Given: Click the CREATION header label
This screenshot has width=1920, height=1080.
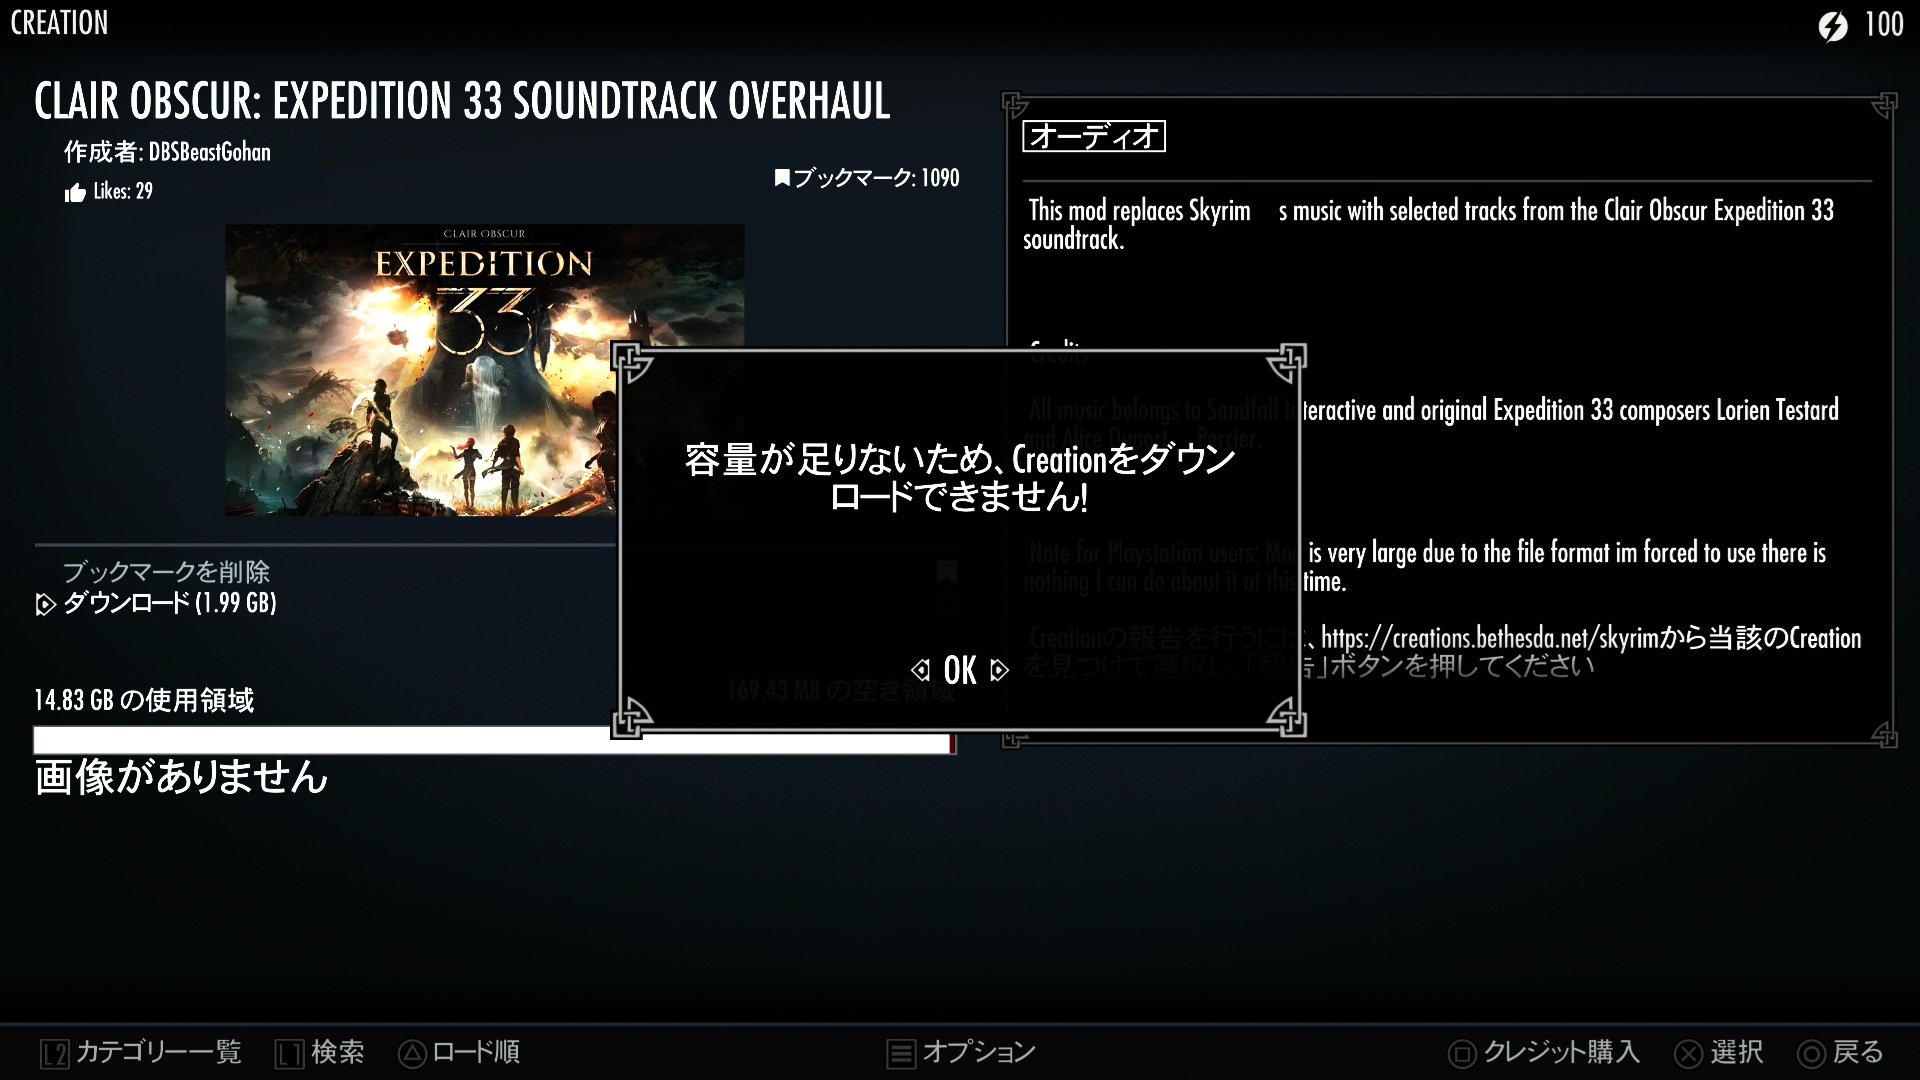Looking at the screenshot, I should tap(59, 23).
